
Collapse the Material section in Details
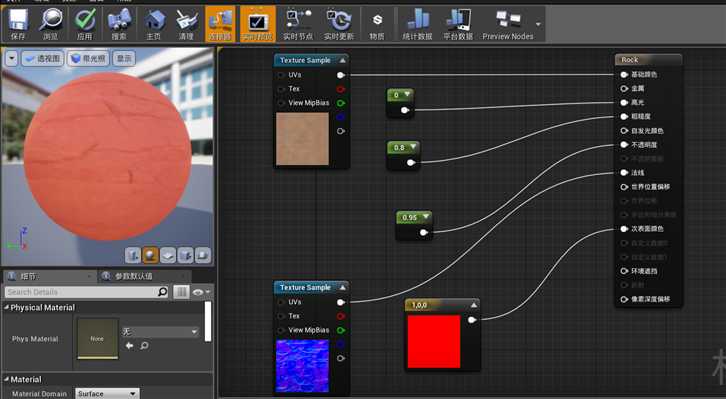pyautogui.click(x=6, y=380)
